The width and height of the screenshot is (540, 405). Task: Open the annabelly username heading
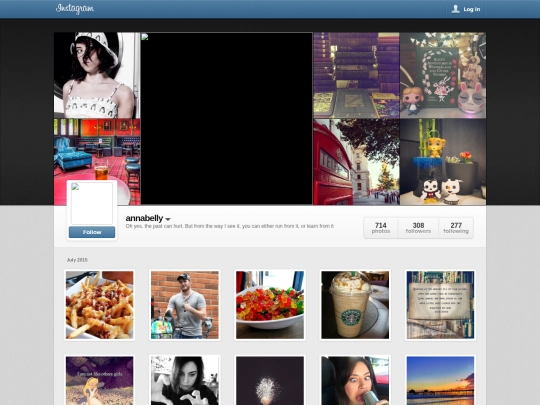(x=144, y=218)
